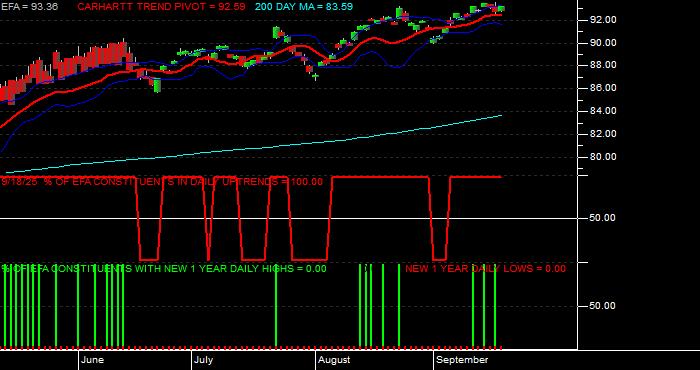The width and height of the screenshot is (700, 370).
Task: Click the June label on the time axis
Action: point(93,360)
